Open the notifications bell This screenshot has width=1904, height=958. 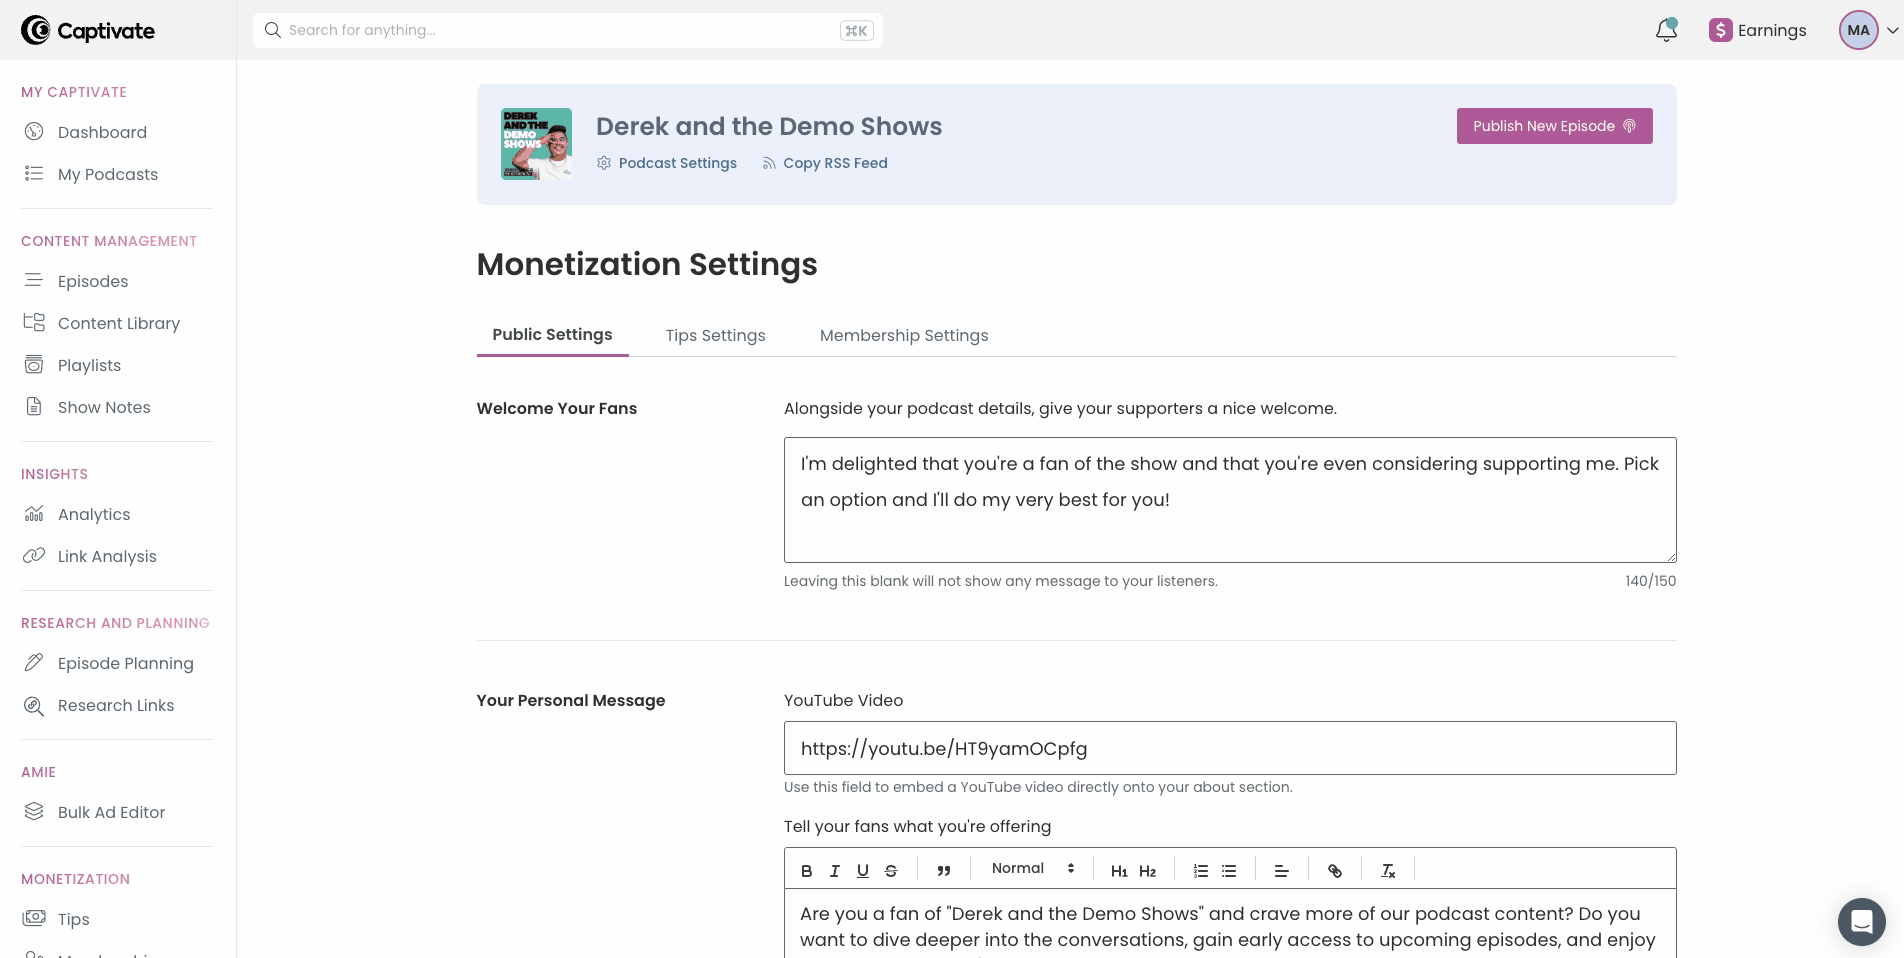(1666, 30)
